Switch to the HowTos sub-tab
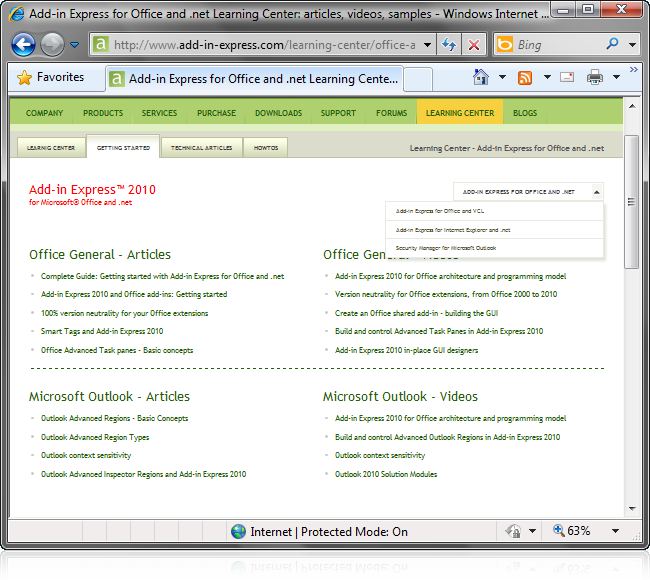The width and height of the screenshot is (650, 580). point(266,148)
